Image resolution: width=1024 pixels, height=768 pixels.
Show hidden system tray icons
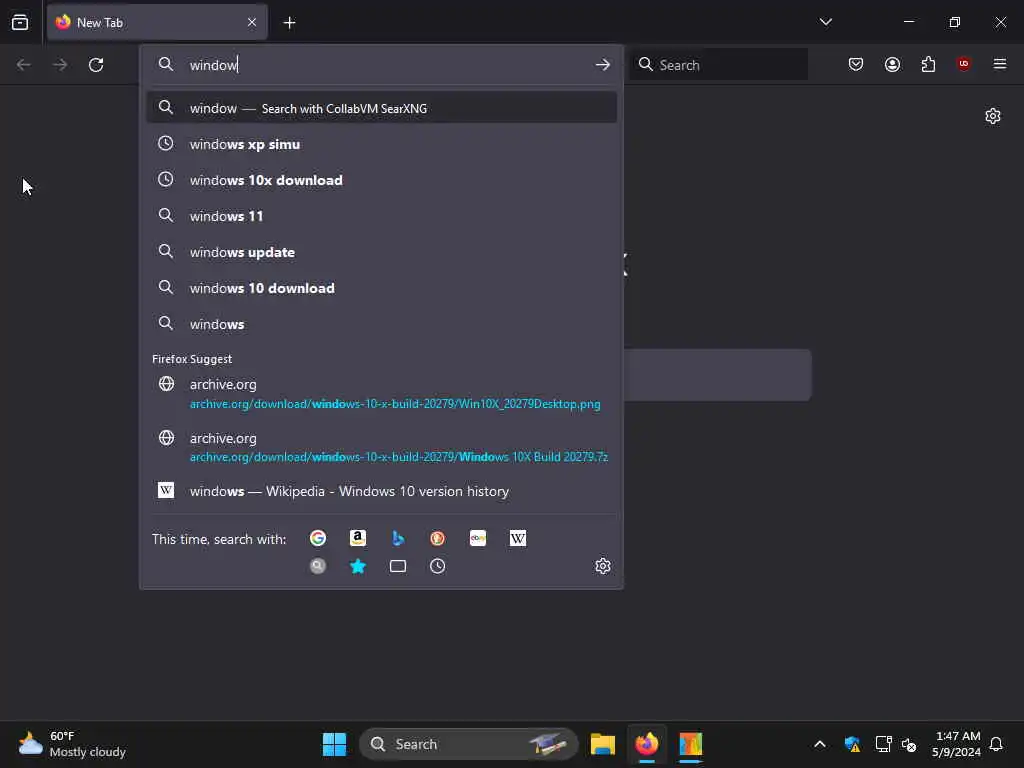tap(820, 744)
